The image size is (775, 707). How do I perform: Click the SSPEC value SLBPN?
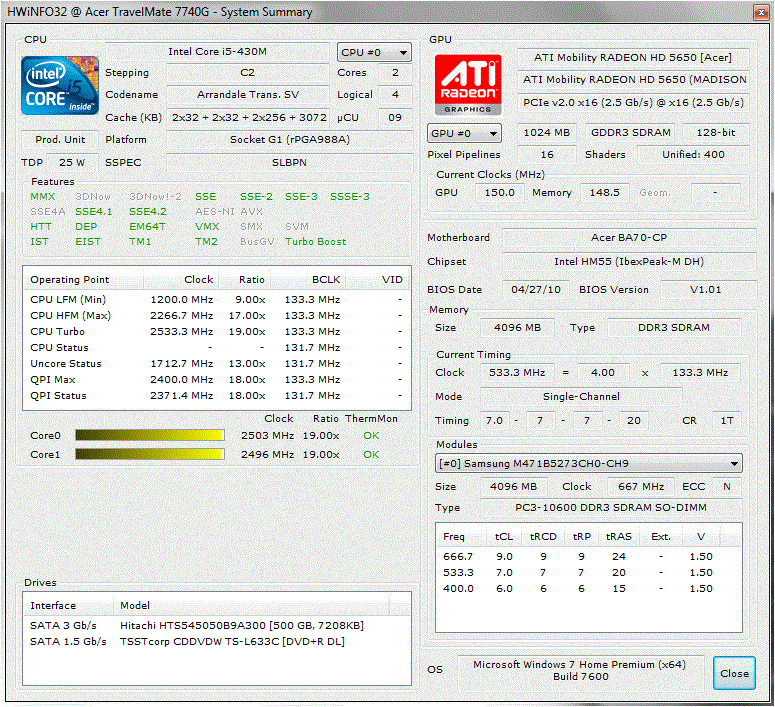click(x=290, y=162)
